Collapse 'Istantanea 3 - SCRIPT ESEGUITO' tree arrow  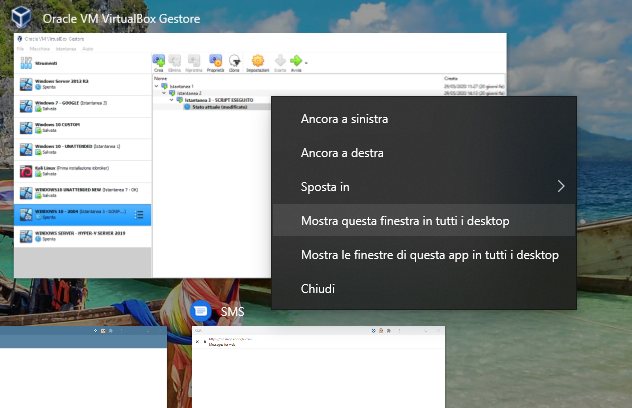171,100
